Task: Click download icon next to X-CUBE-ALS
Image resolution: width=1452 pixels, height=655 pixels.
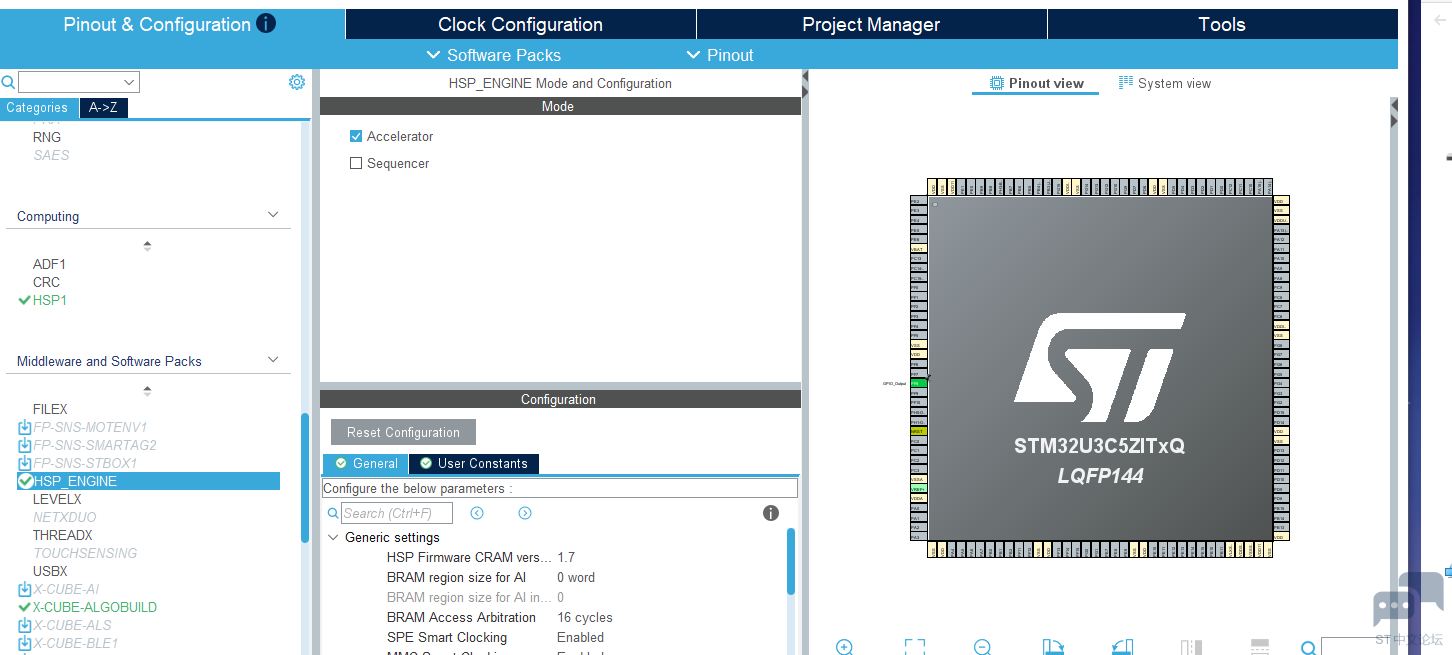Action: pos(25,625)
